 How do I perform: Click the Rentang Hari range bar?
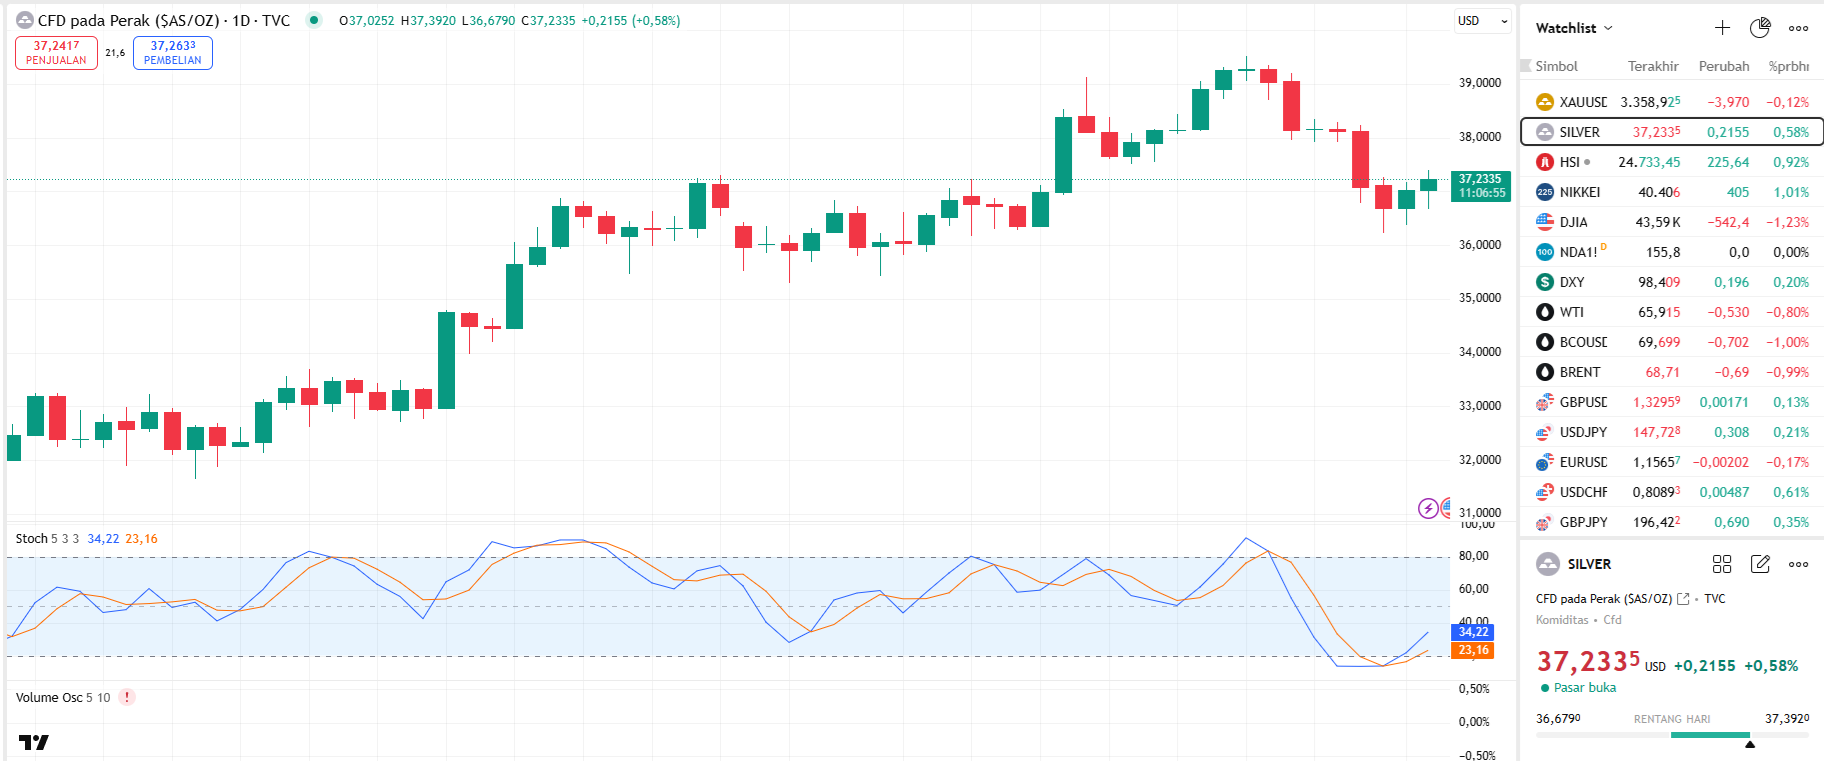point(1672,735)
